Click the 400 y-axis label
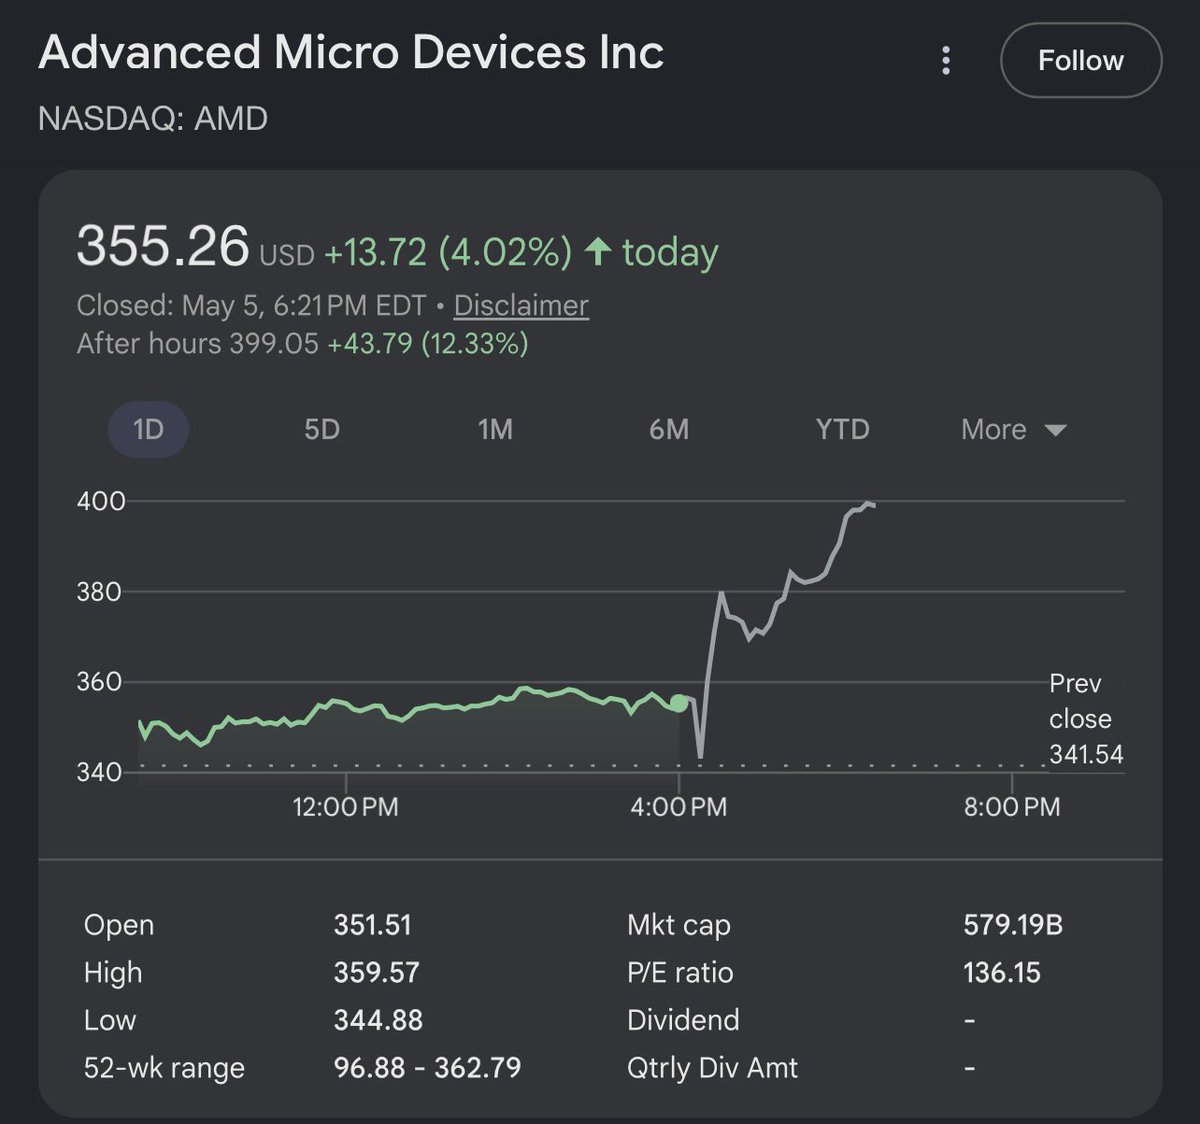This screenshot has width=1200, height=1124. (101, 501)
